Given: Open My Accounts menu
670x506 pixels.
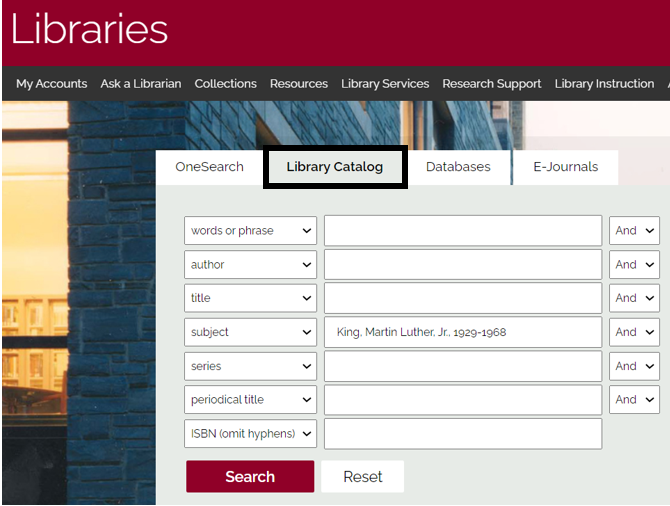Looking at the screenshot, I should point(52,84).
